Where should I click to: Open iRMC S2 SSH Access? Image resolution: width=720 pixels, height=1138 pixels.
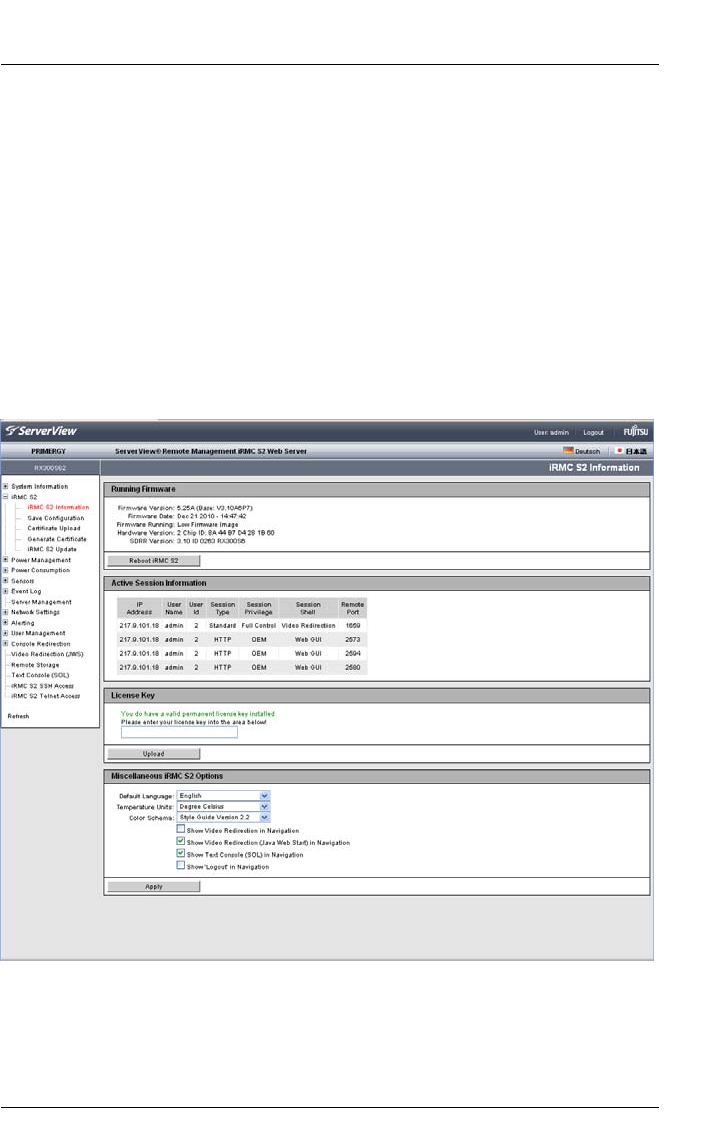coord(42,685)
